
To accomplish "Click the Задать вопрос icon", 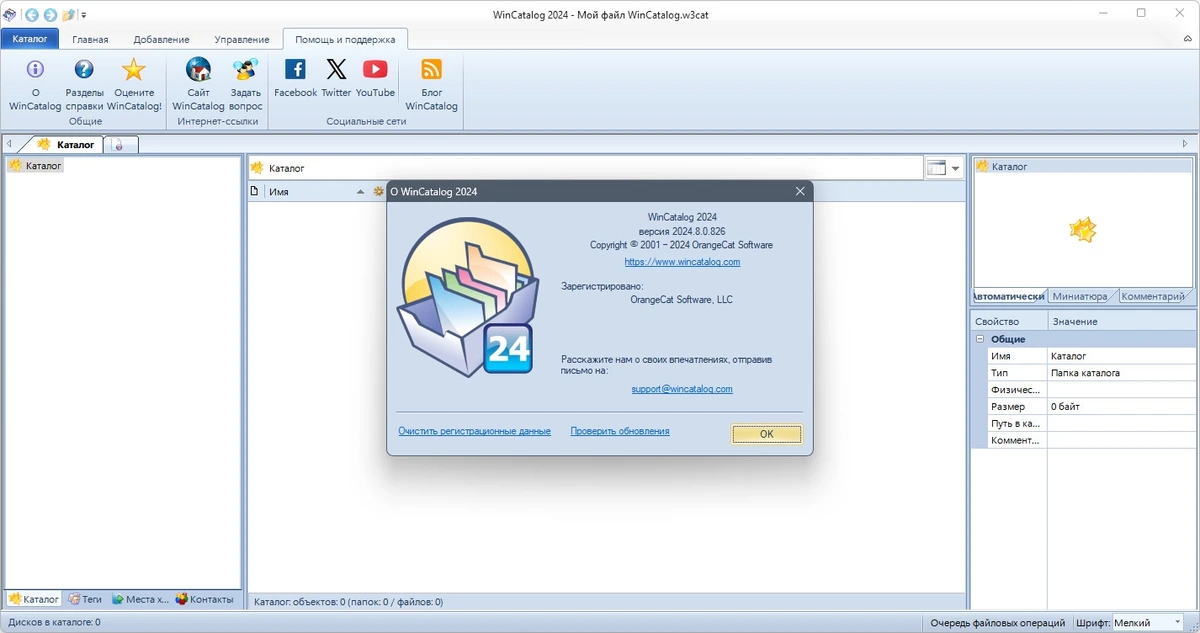I will (x=245, y=70).
